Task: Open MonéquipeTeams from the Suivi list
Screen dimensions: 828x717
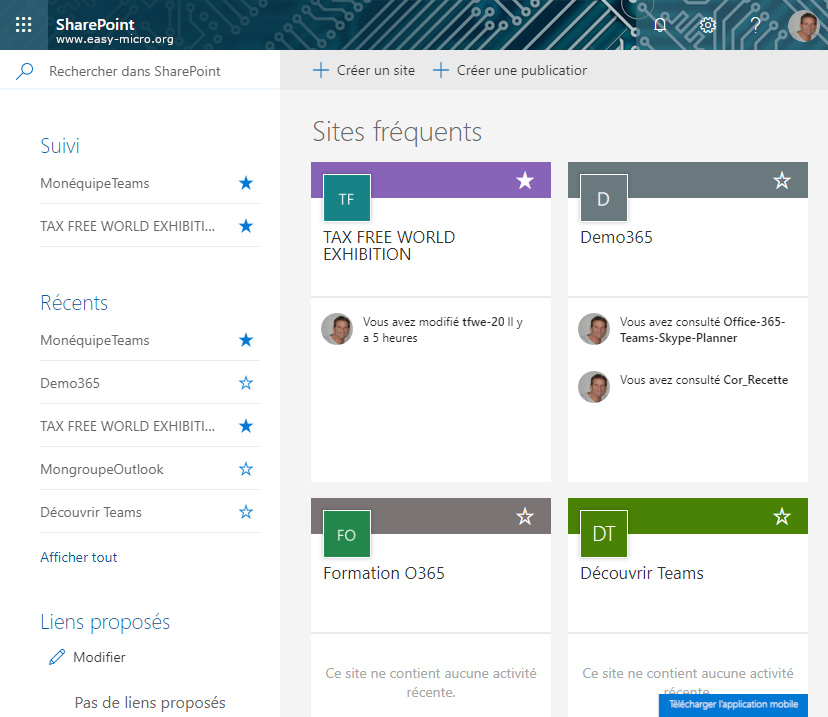Action: (x=95, y=183)
